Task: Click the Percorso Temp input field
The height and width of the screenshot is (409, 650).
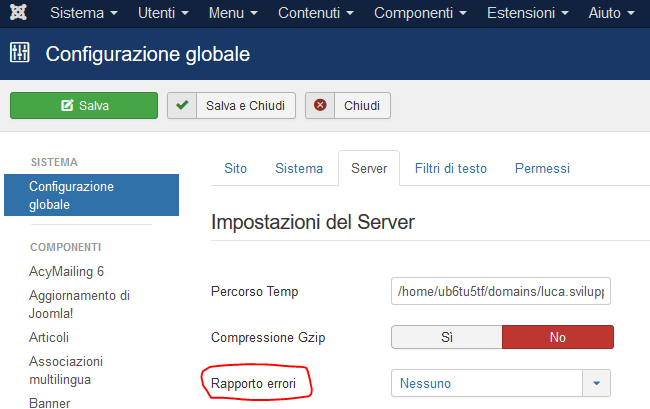Action: pos(501,291)
